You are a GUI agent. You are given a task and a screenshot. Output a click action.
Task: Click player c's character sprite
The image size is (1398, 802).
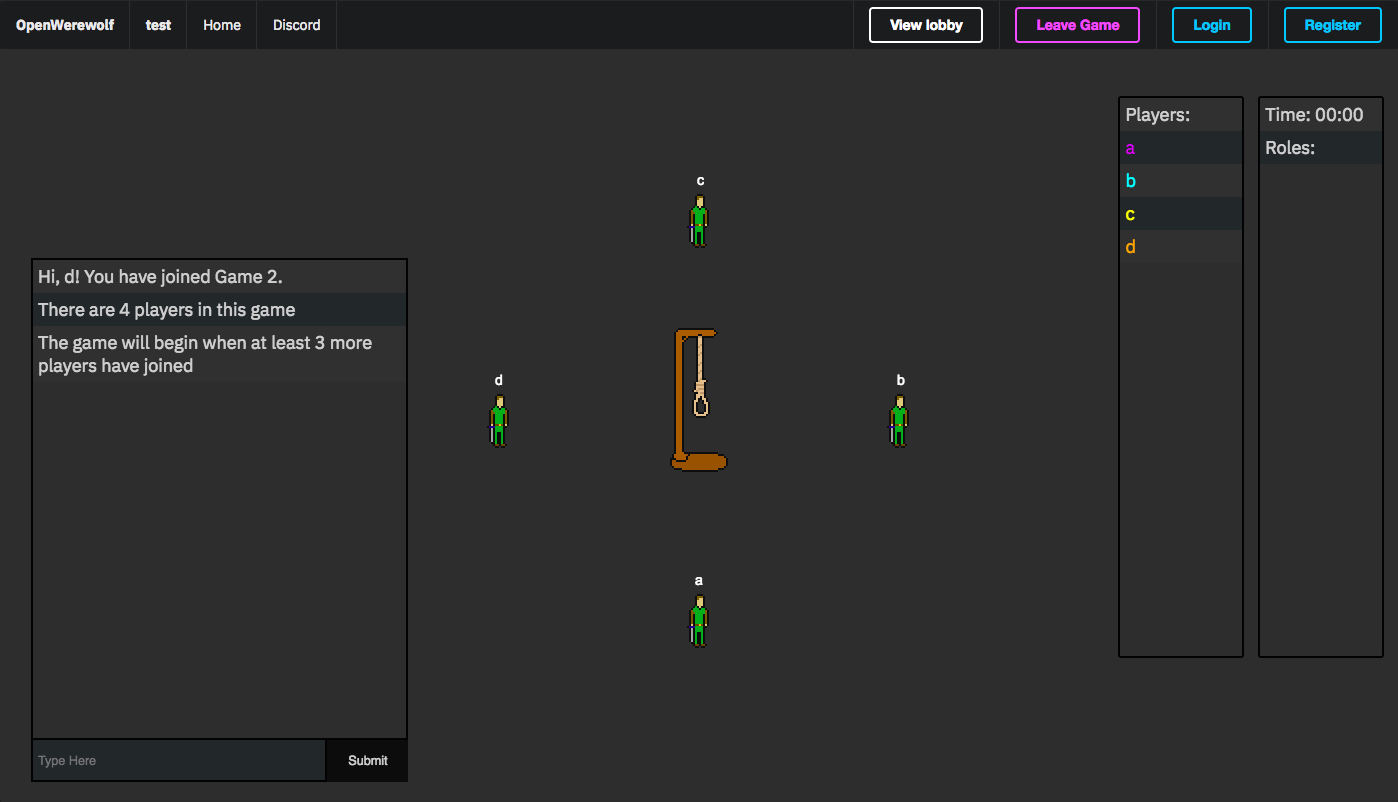coord(699,221)
